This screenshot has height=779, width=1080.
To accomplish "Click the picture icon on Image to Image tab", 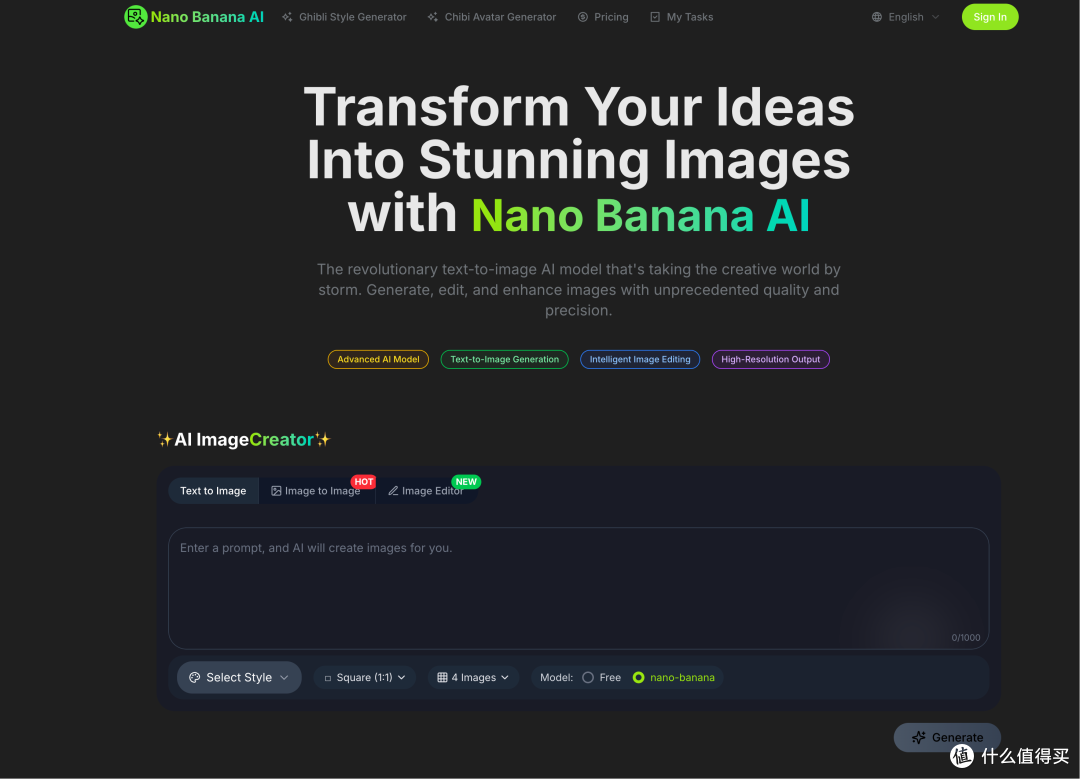I will point(276,491).
